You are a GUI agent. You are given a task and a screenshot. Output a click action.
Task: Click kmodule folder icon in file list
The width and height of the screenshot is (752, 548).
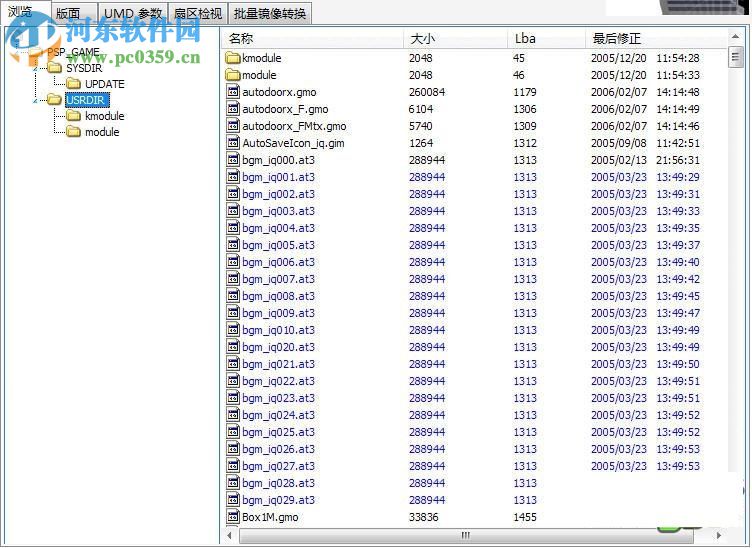[233, 58]
